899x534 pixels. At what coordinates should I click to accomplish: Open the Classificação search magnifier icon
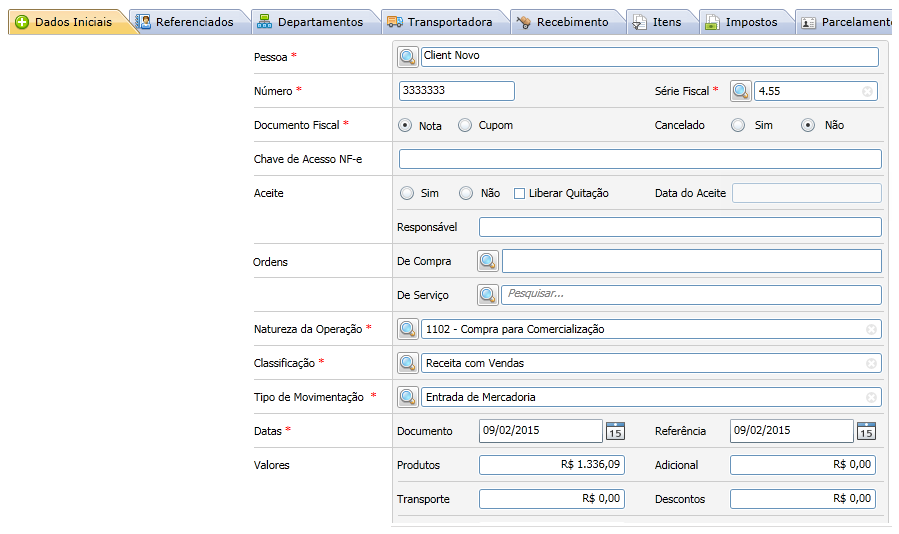408,363
